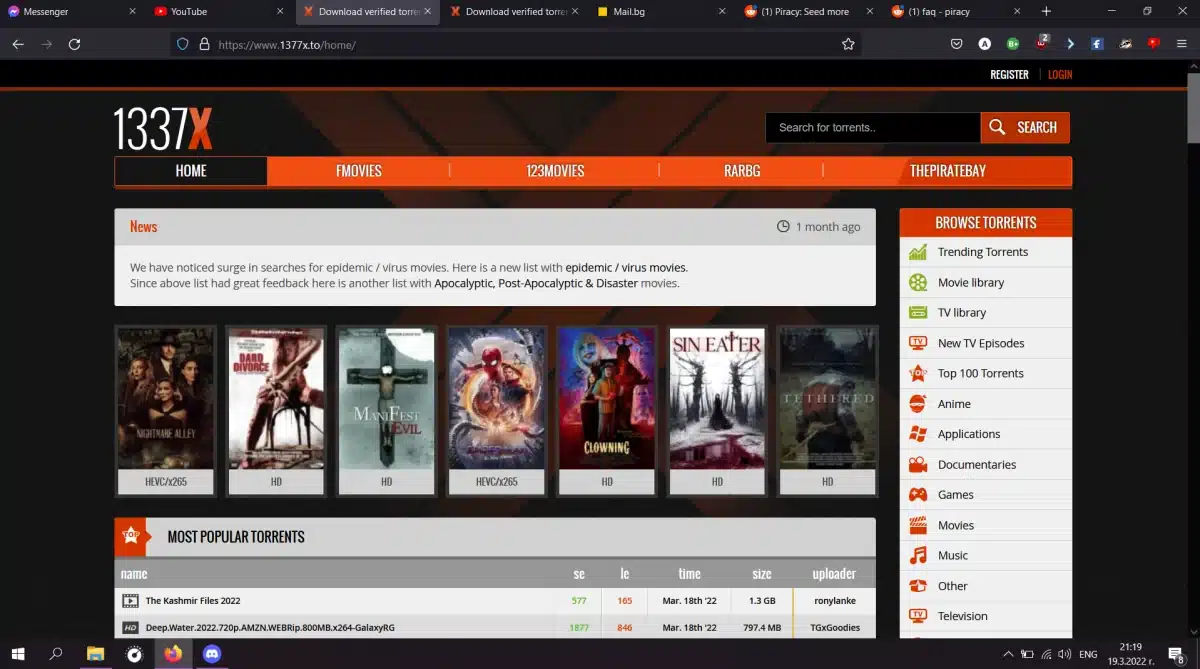Click the 1337X site logo
This screenshot has height=669, width=1200.
pos(162,128)
